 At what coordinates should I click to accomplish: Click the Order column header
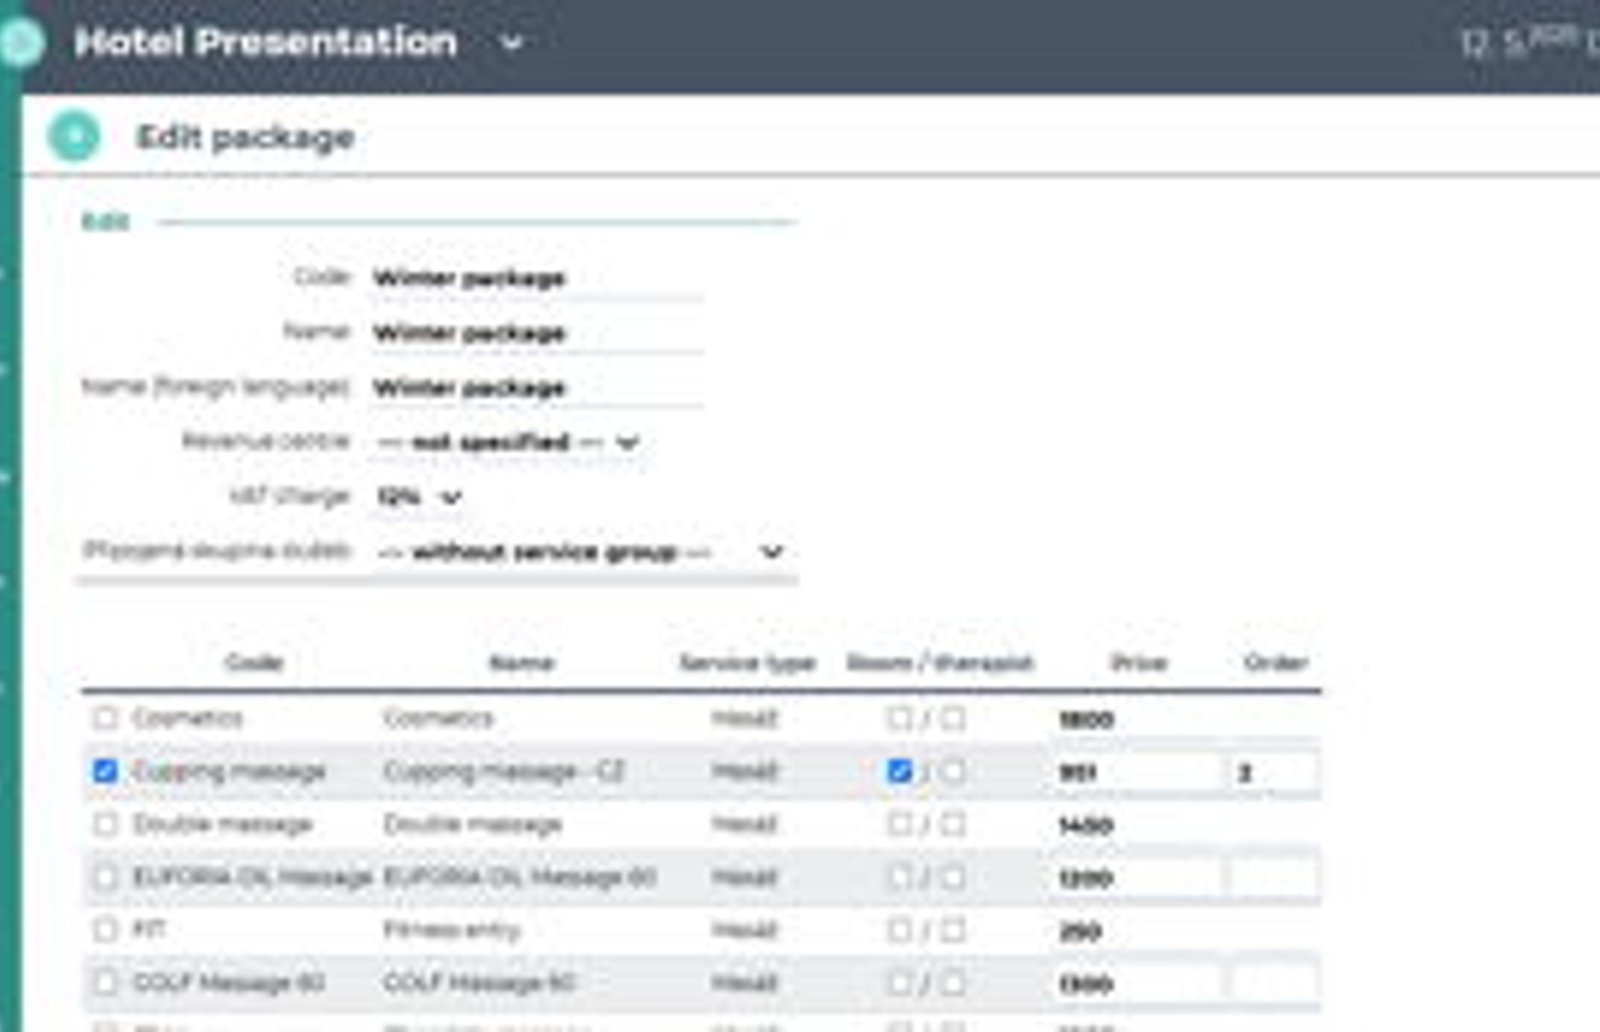pyautogui.click(x=1276, y=662)
